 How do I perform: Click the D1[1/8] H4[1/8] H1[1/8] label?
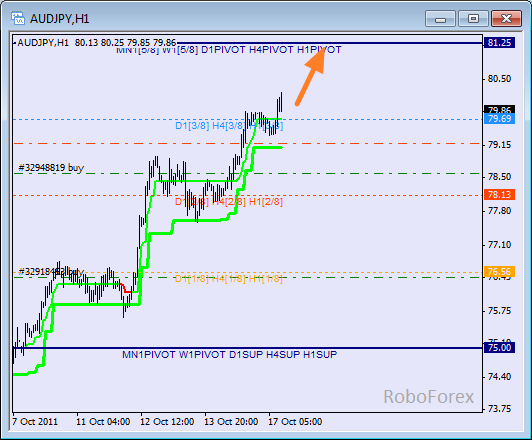[x=229, y=279]
